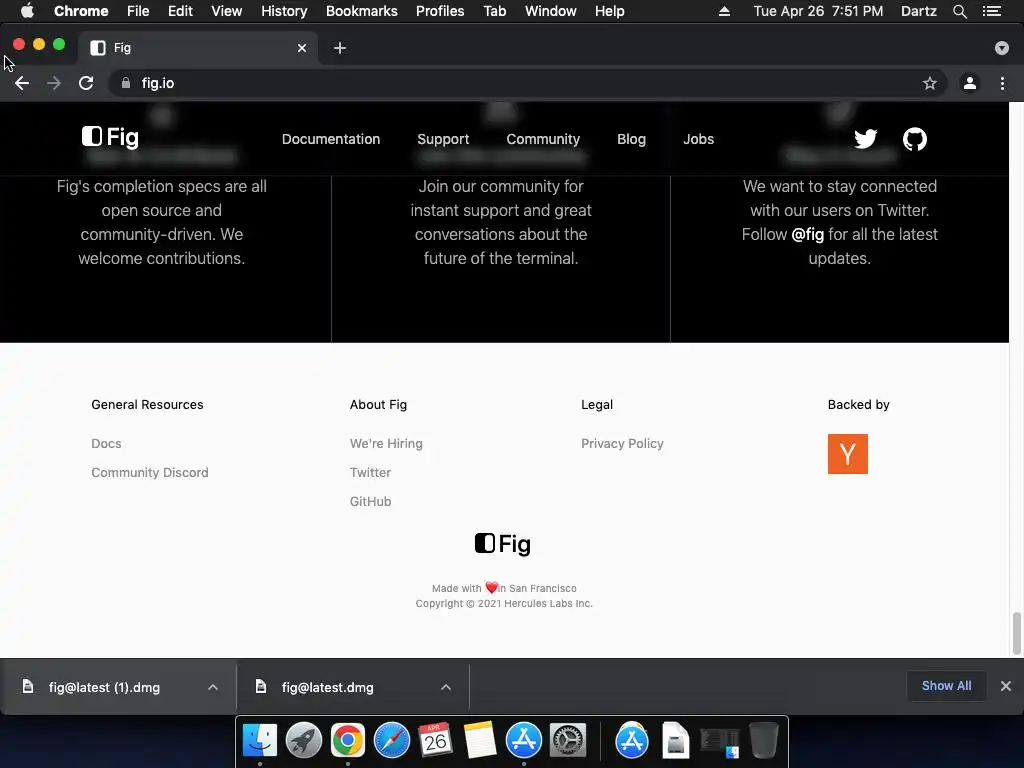Reload the fig.io page

(86, 83)
